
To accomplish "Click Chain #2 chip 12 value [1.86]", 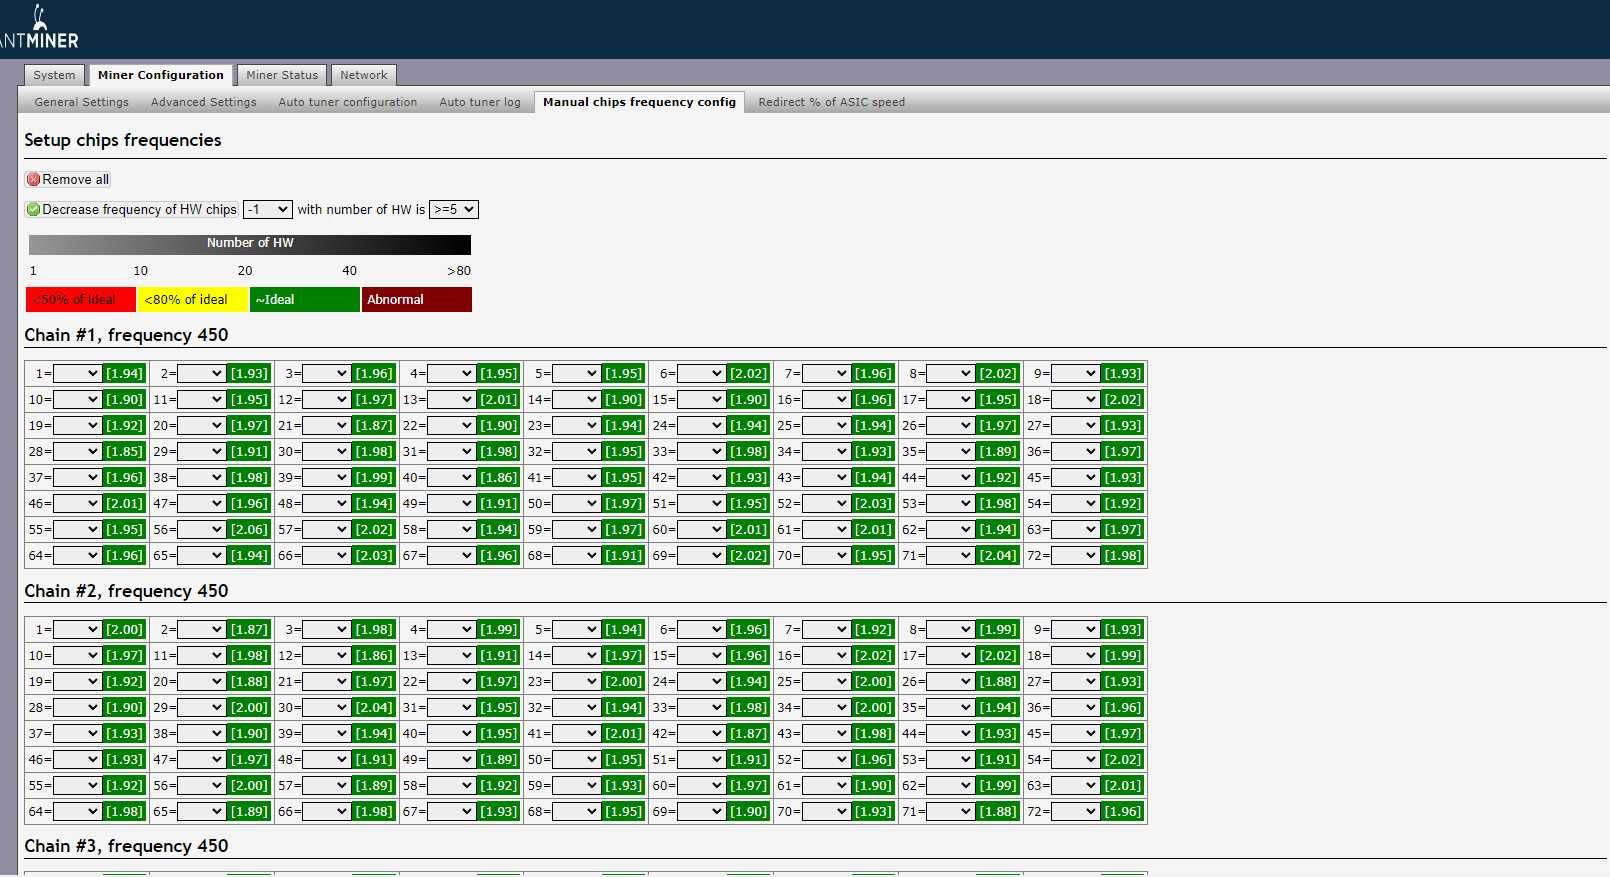I will [x=374, y=656].
